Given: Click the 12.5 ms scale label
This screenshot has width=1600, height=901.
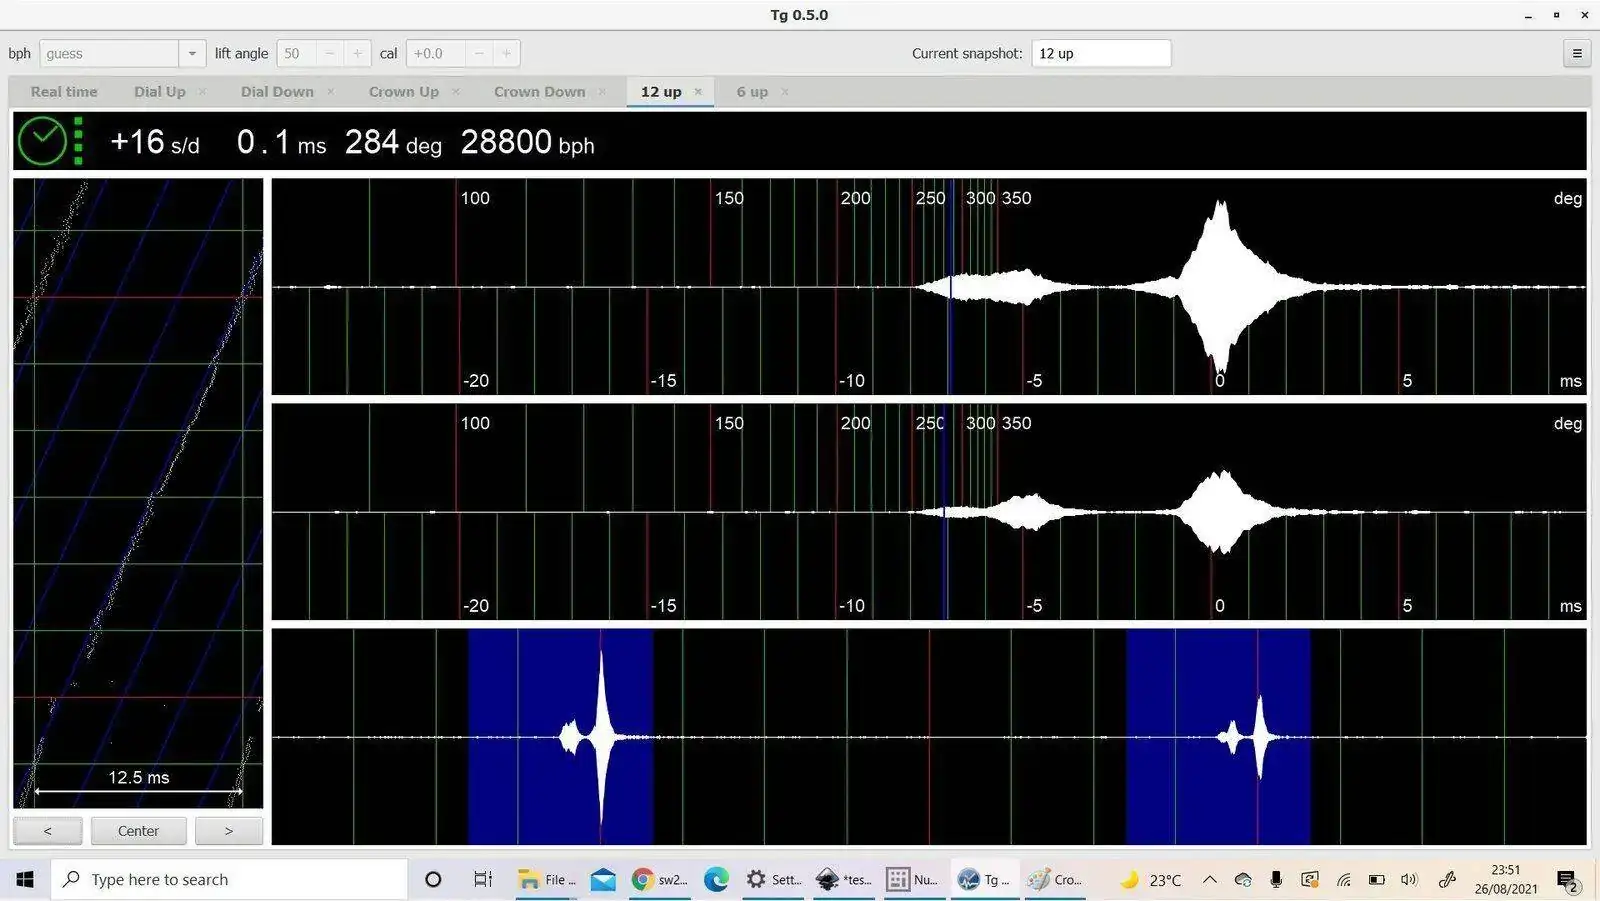Looking at the screenshot, I should tap(139, 777).
